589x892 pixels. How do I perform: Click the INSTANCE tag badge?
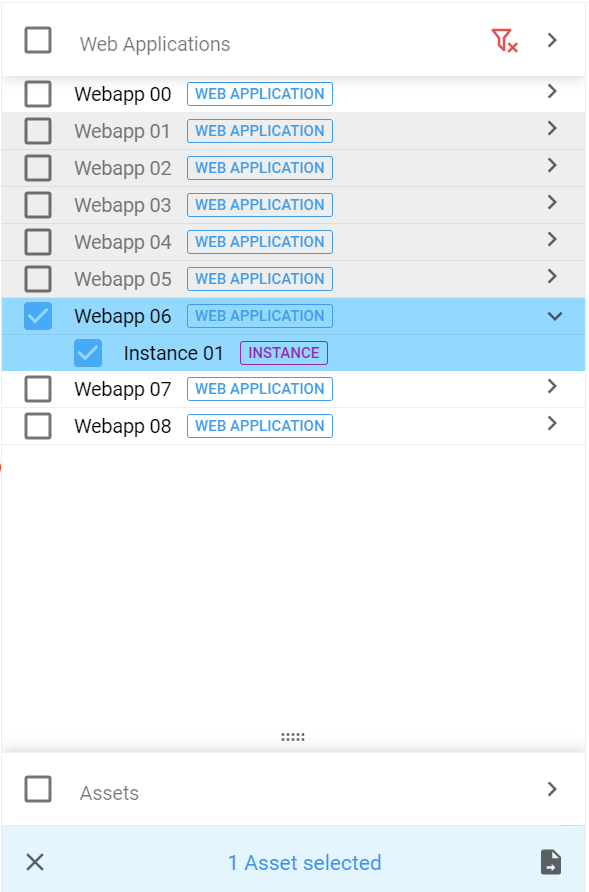[284, 353]
